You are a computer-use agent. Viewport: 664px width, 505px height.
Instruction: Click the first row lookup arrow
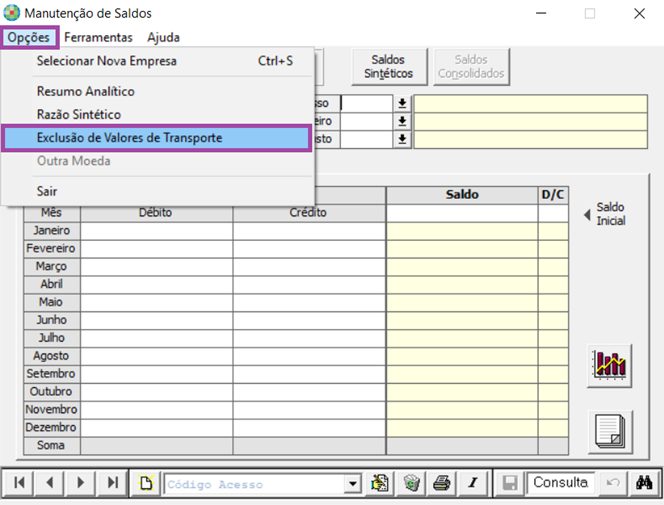(402, 103)
